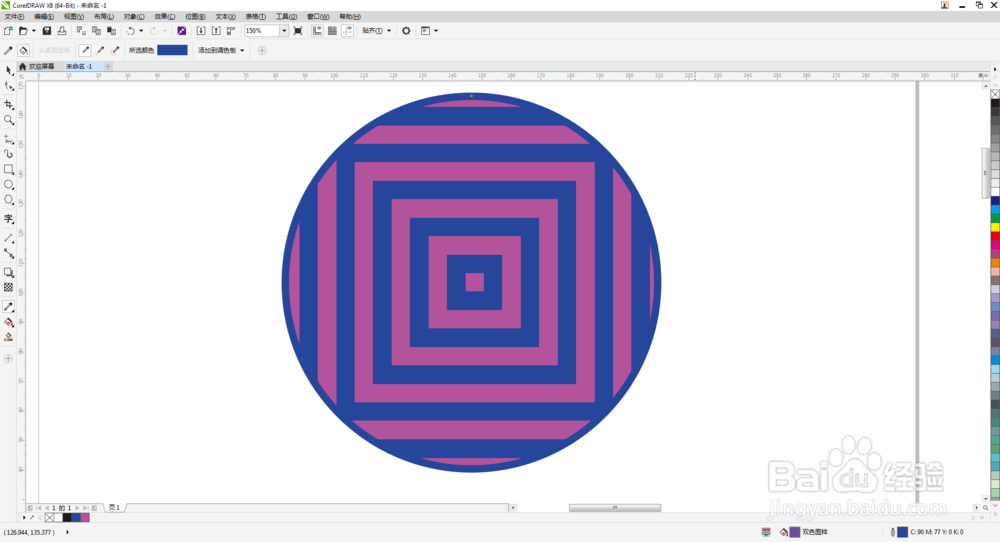Viewport: 1000px width, 542px height.
Task: Select the Shape tool
Action: coord(8,85)
